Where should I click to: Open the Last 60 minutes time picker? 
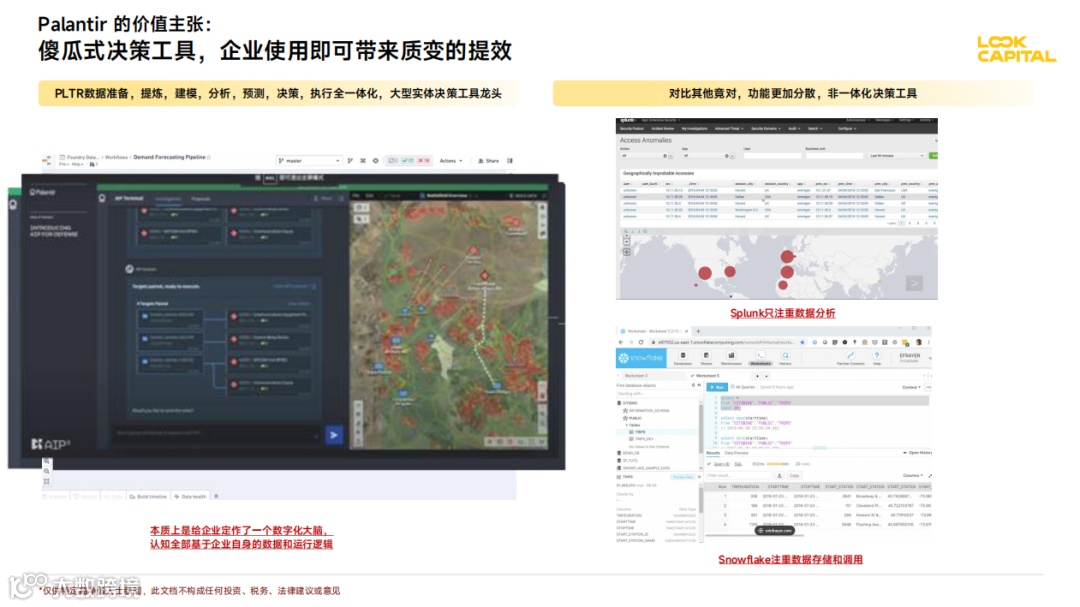[x=896, y=156]
